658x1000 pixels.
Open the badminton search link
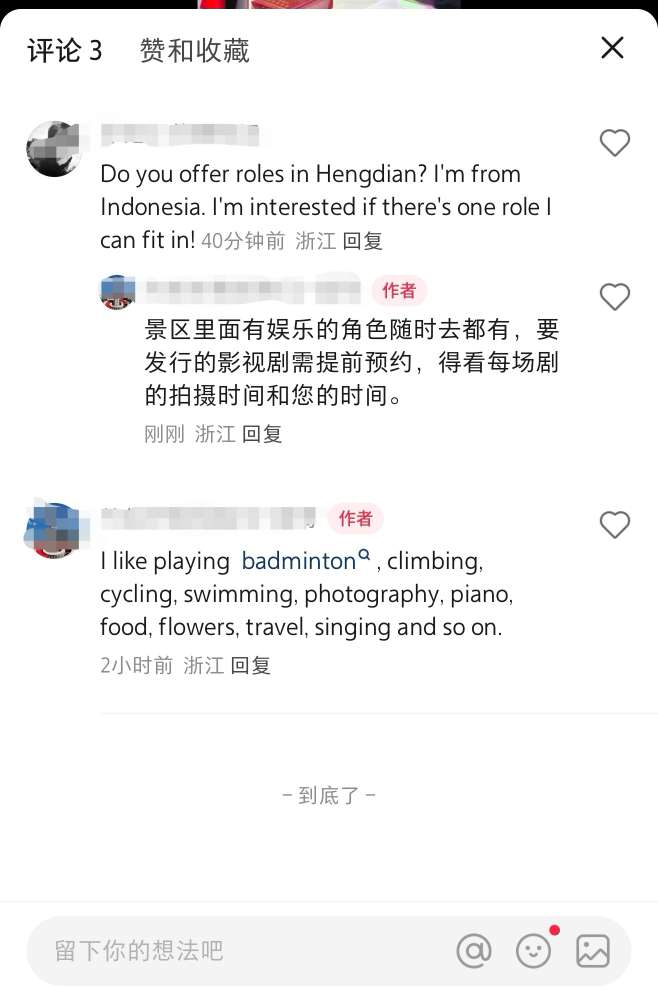(298, 561)
